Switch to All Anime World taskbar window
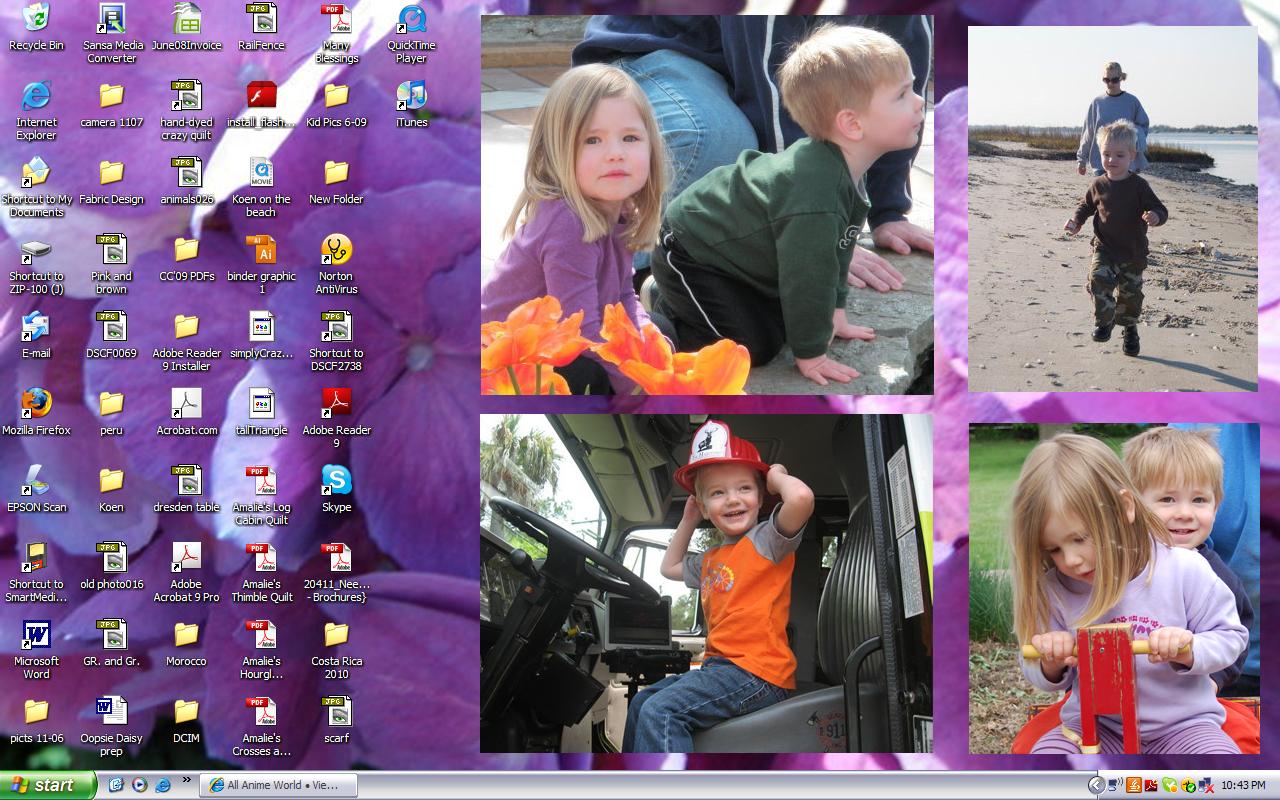This screenshot has width=1280, height=800. 278,785
